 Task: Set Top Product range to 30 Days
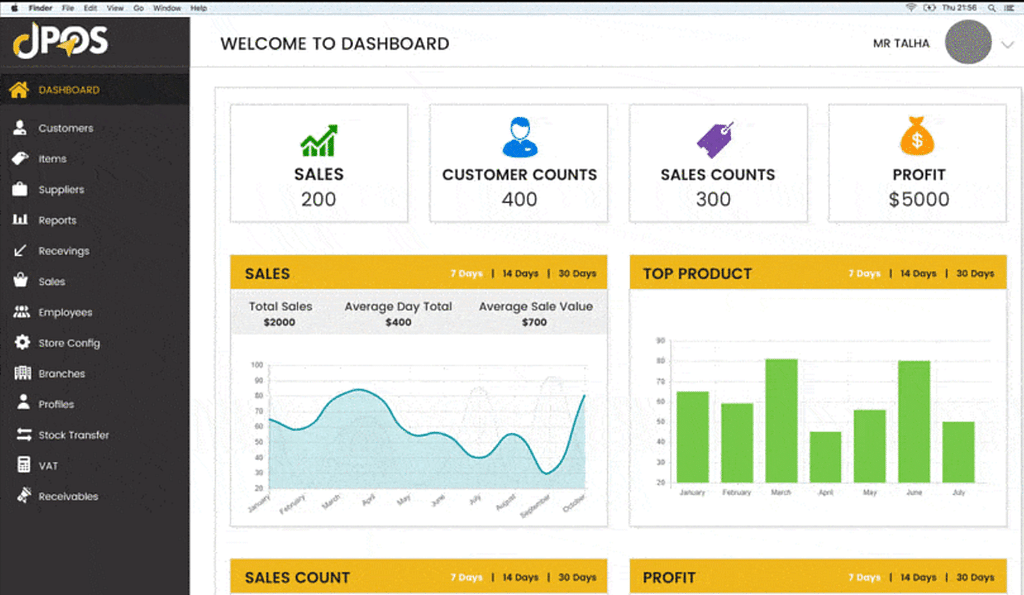(x=975, y=274)
